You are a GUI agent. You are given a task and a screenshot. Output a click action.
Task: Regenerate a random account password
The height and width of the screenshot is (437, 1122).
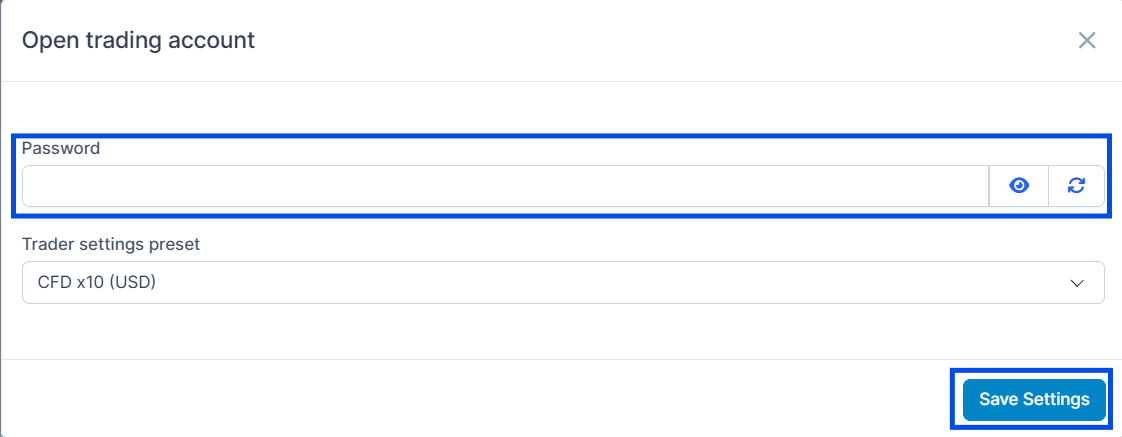[x=1076, y=186]
